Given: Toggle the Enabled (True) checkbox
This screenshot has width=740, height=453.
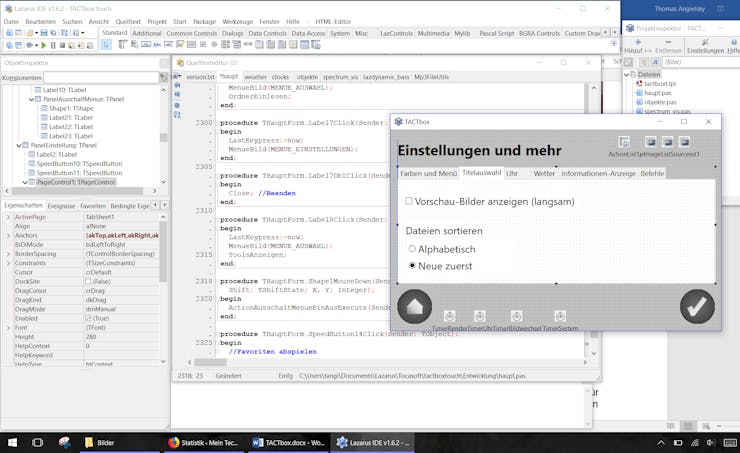Looking at the screenshot, I should [88, 318].
